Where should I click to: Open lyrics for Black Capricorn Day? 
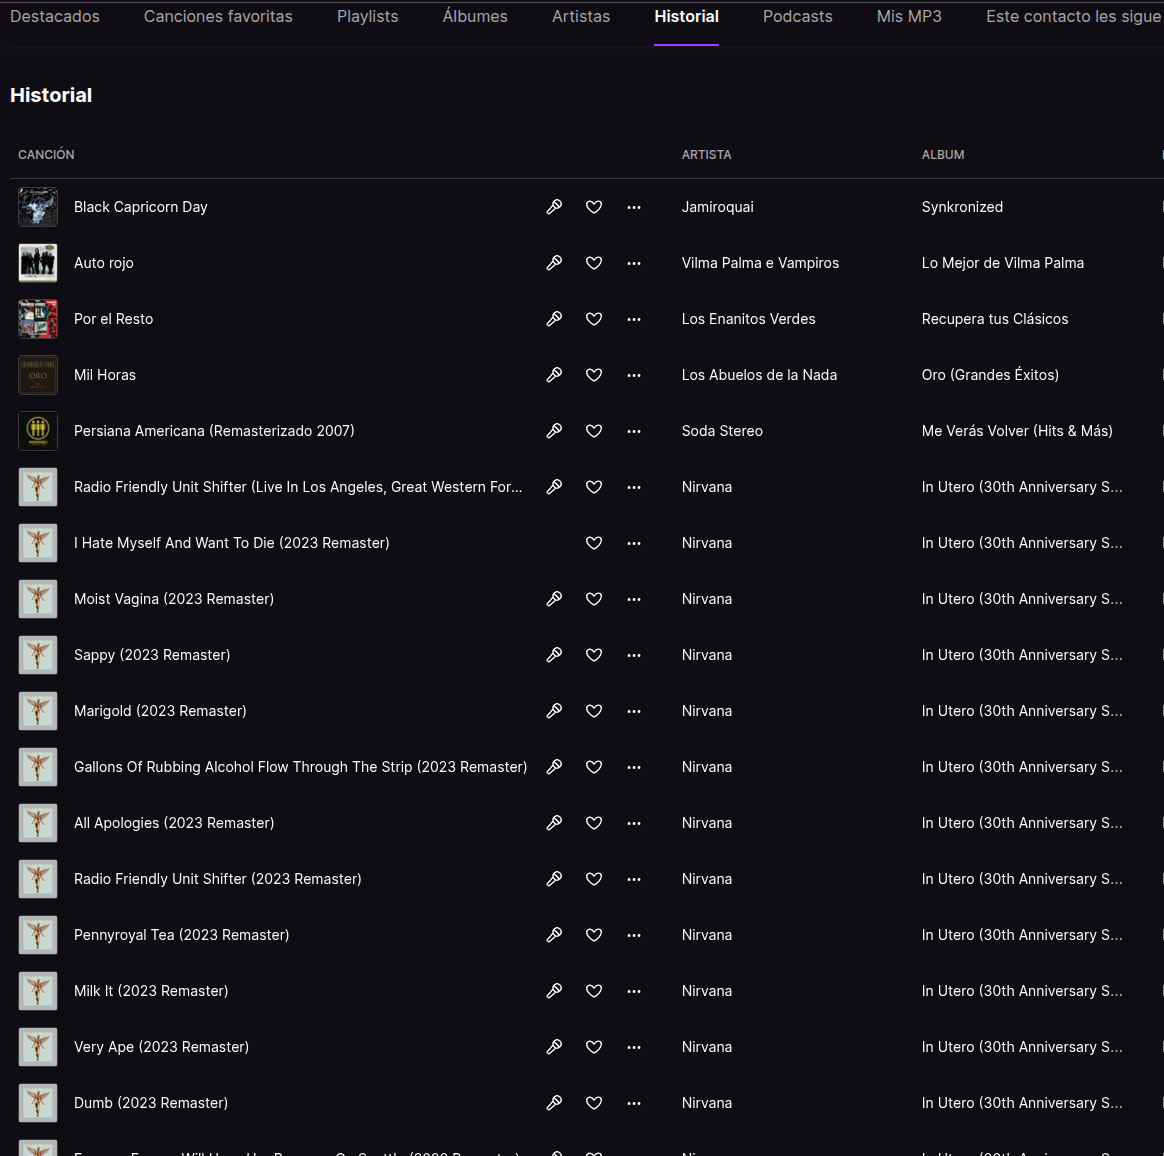click(554, 207)
